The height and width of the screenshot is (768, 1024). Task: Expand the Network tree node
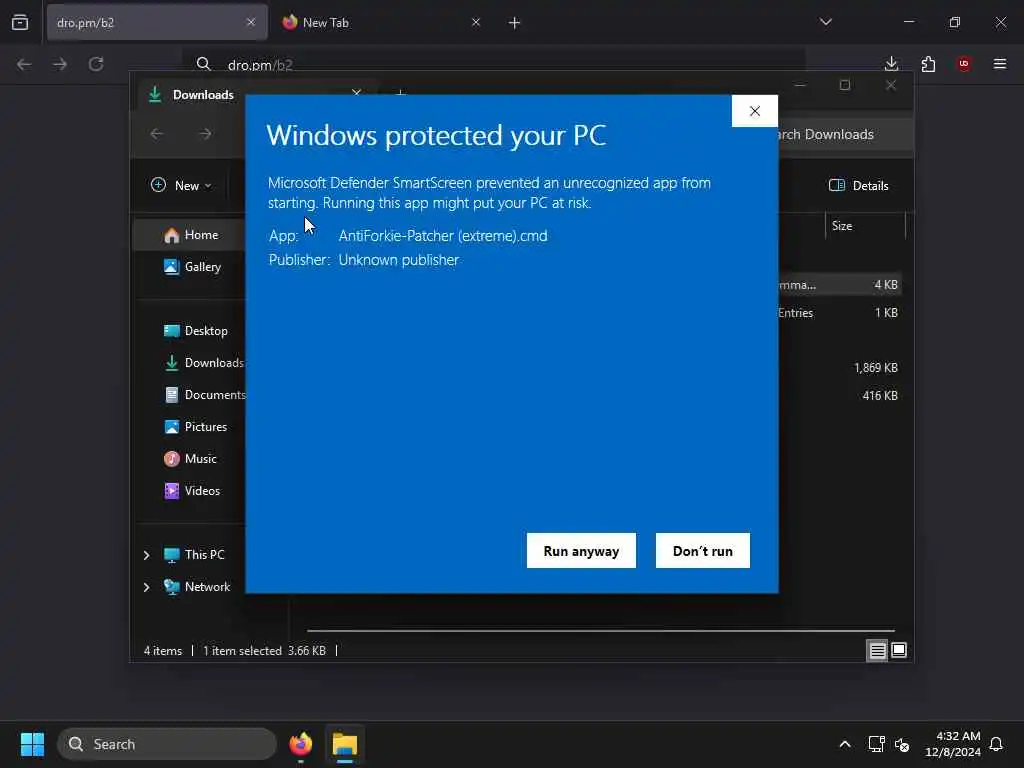(x=146, y=587)
